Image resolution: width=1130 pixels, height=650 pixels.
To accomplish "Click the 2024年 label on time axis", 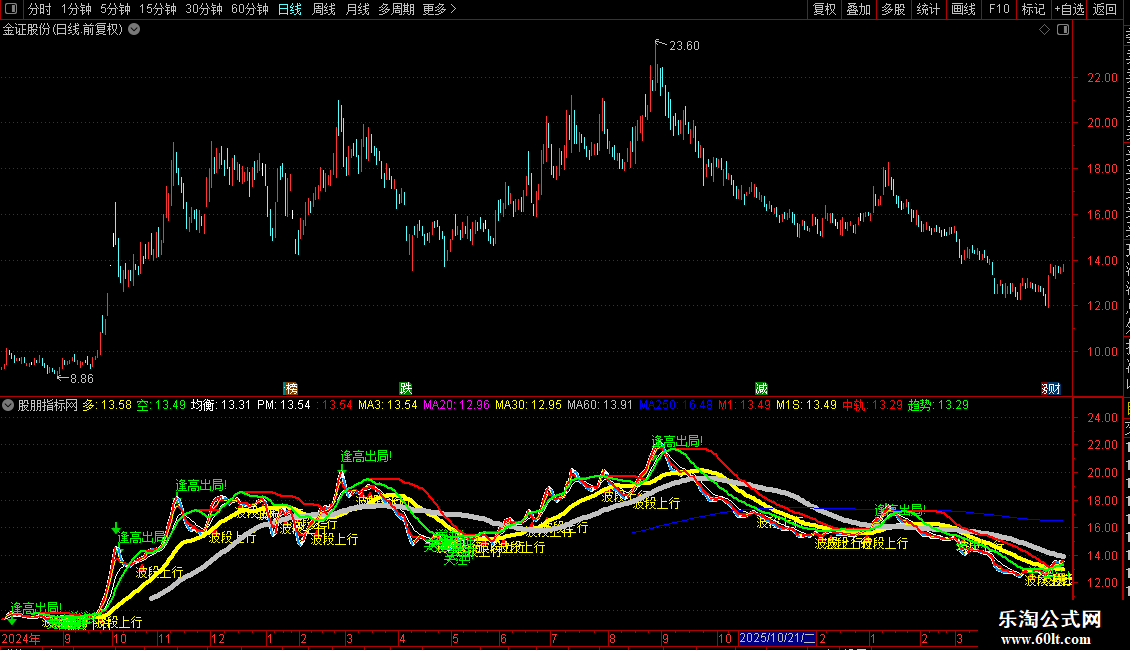I will (21, 638).
